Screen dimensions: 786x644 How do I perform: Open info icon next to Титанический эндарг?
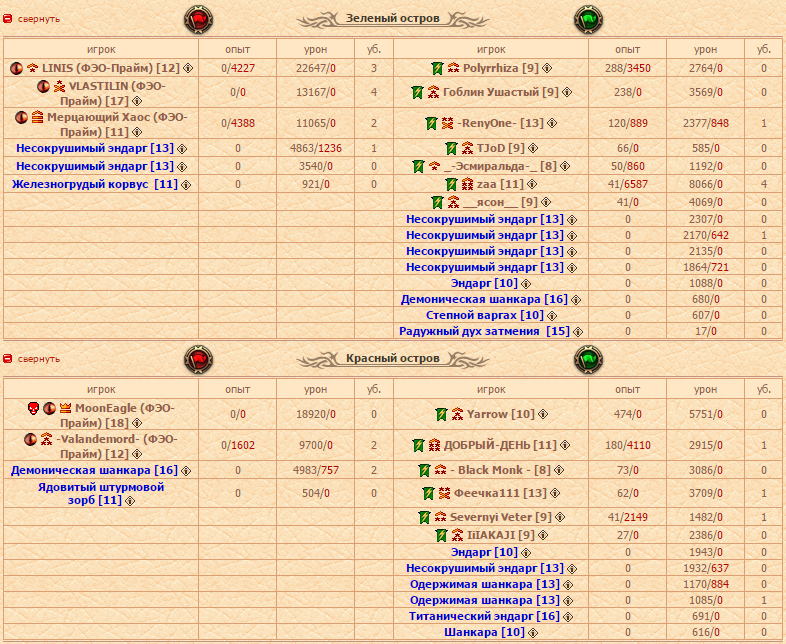point(568,616)
